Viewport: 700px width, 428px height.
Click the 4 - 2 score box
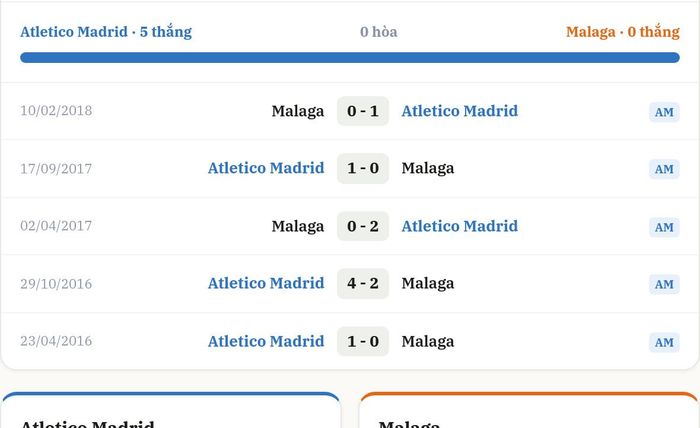[363, 283]
